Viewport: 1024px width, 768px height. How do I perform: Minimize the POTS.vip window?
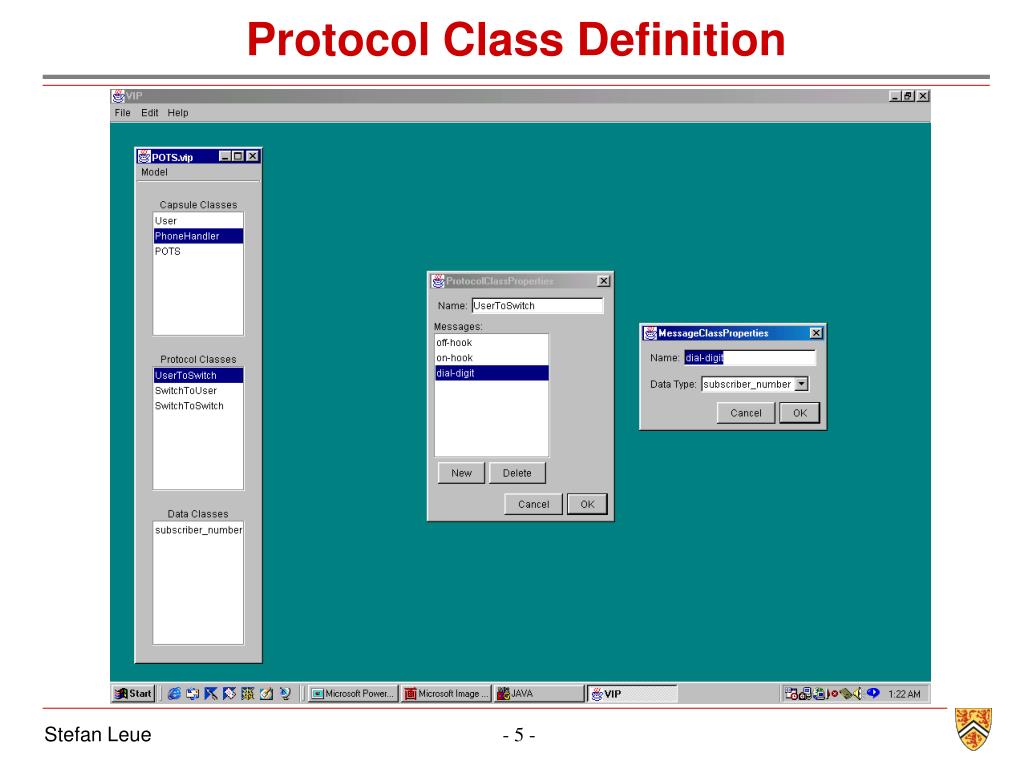pyautogui.click(x=225, y=156)
